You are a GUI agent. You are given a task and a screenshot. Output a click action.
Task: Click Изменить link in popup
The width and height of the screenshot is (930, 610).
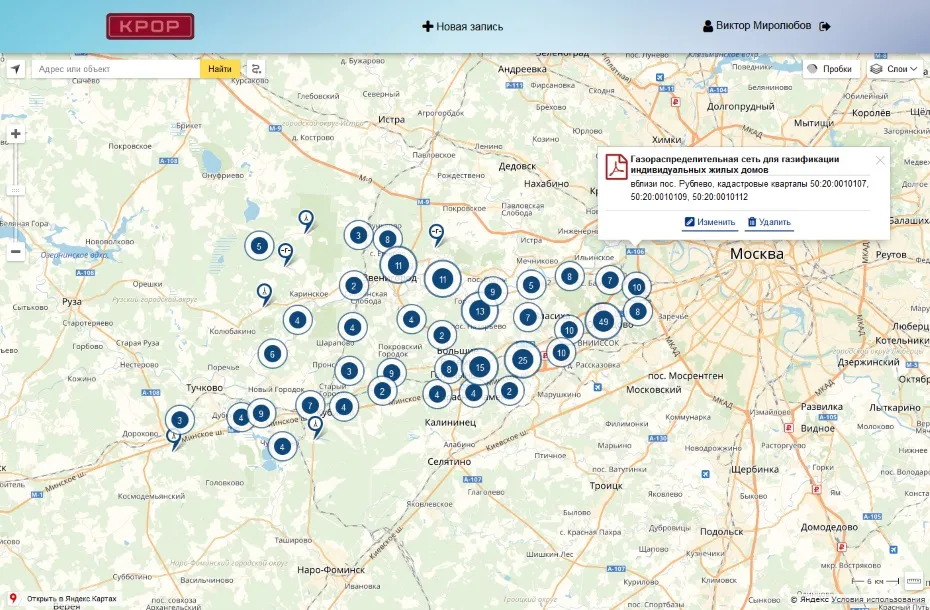pyautogui.click(x=710, y=222)
